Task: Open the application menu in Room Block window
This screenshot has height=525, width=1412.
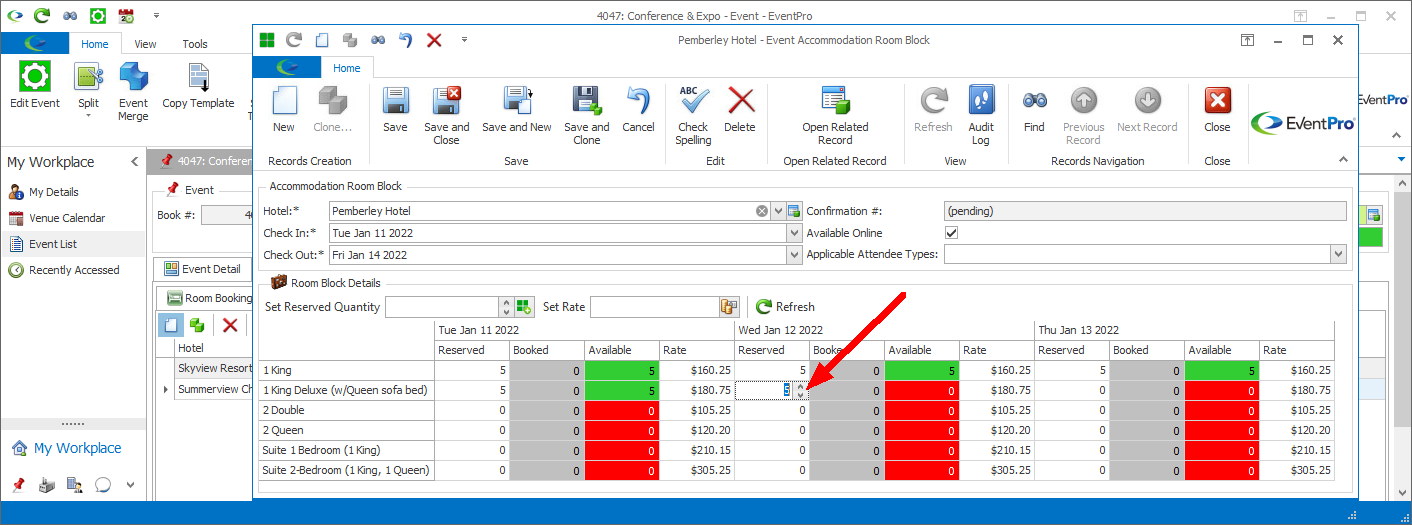Action: [287, 68]
